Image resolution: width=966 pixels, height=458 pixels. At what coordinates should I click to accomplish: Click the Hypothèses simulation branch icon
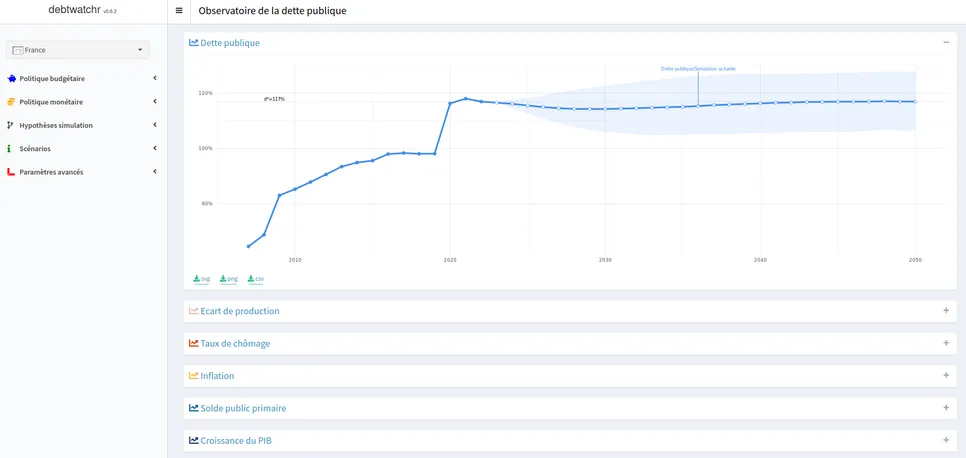[10, 125]
